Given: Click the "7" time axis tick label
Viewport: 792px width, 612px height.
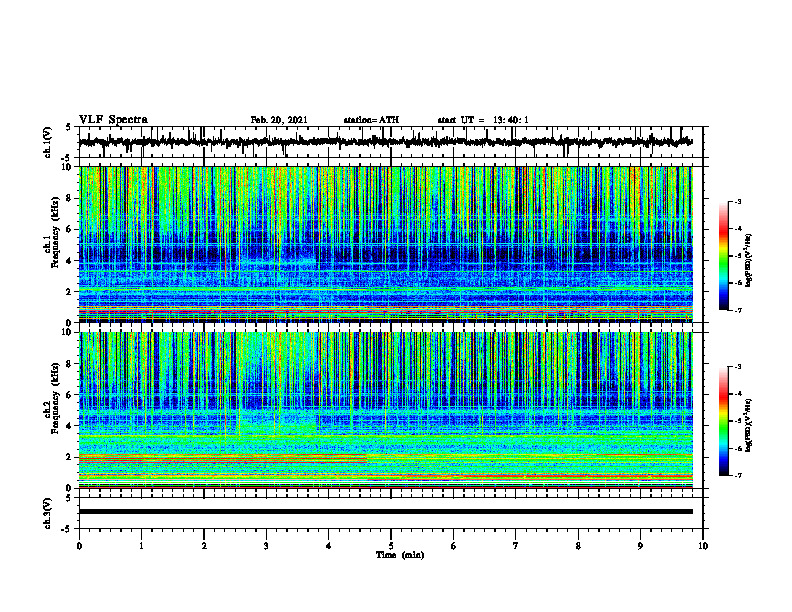Looking at the screenshot, I should point(516,546).
